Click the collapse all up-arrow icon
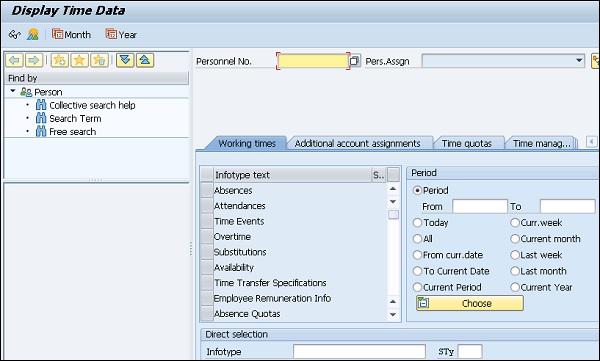600x361 pixels. (145, 60)
